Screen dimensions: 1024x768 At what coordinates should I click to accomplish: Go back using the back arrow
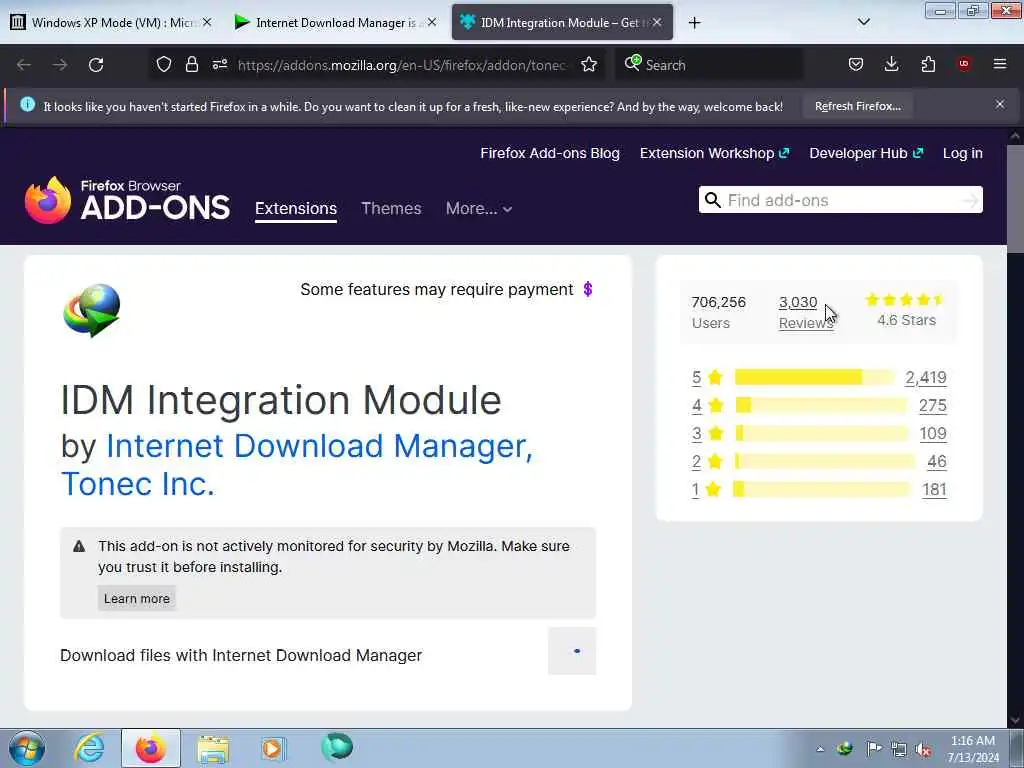[x=24, y=65]
